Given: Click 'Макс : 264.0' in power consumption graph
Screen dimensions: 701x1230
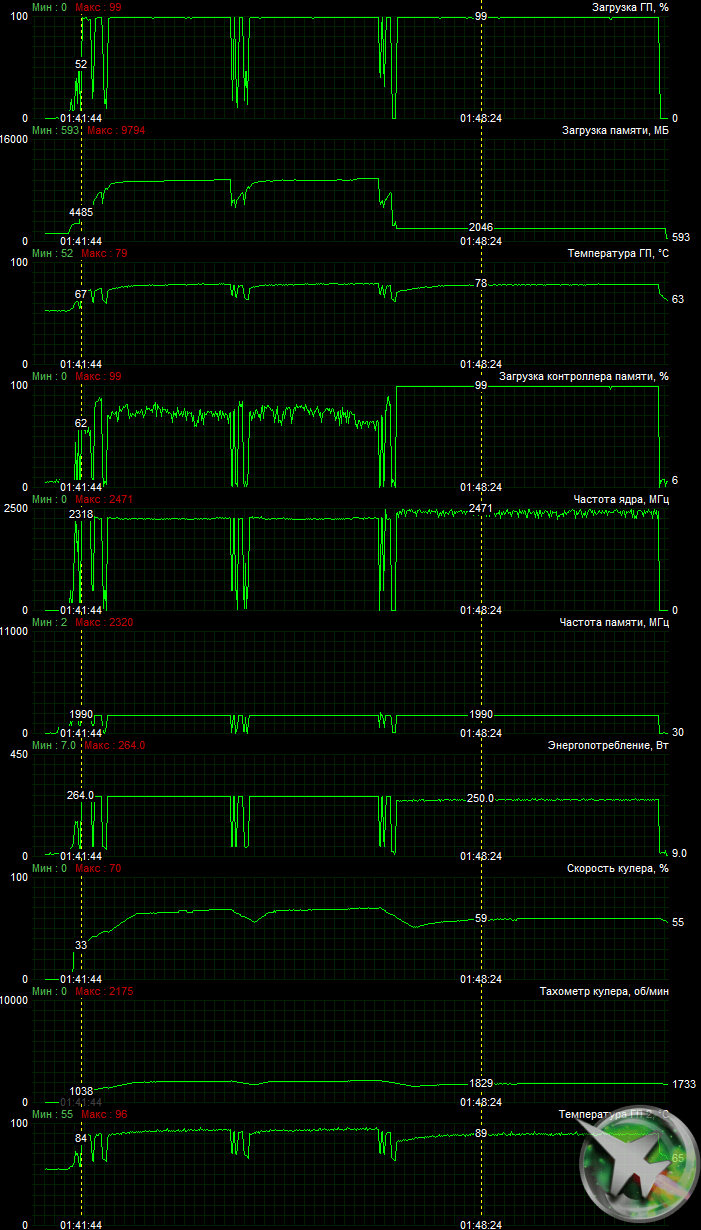Looking at the screenshot, I should tap(115, 745).
